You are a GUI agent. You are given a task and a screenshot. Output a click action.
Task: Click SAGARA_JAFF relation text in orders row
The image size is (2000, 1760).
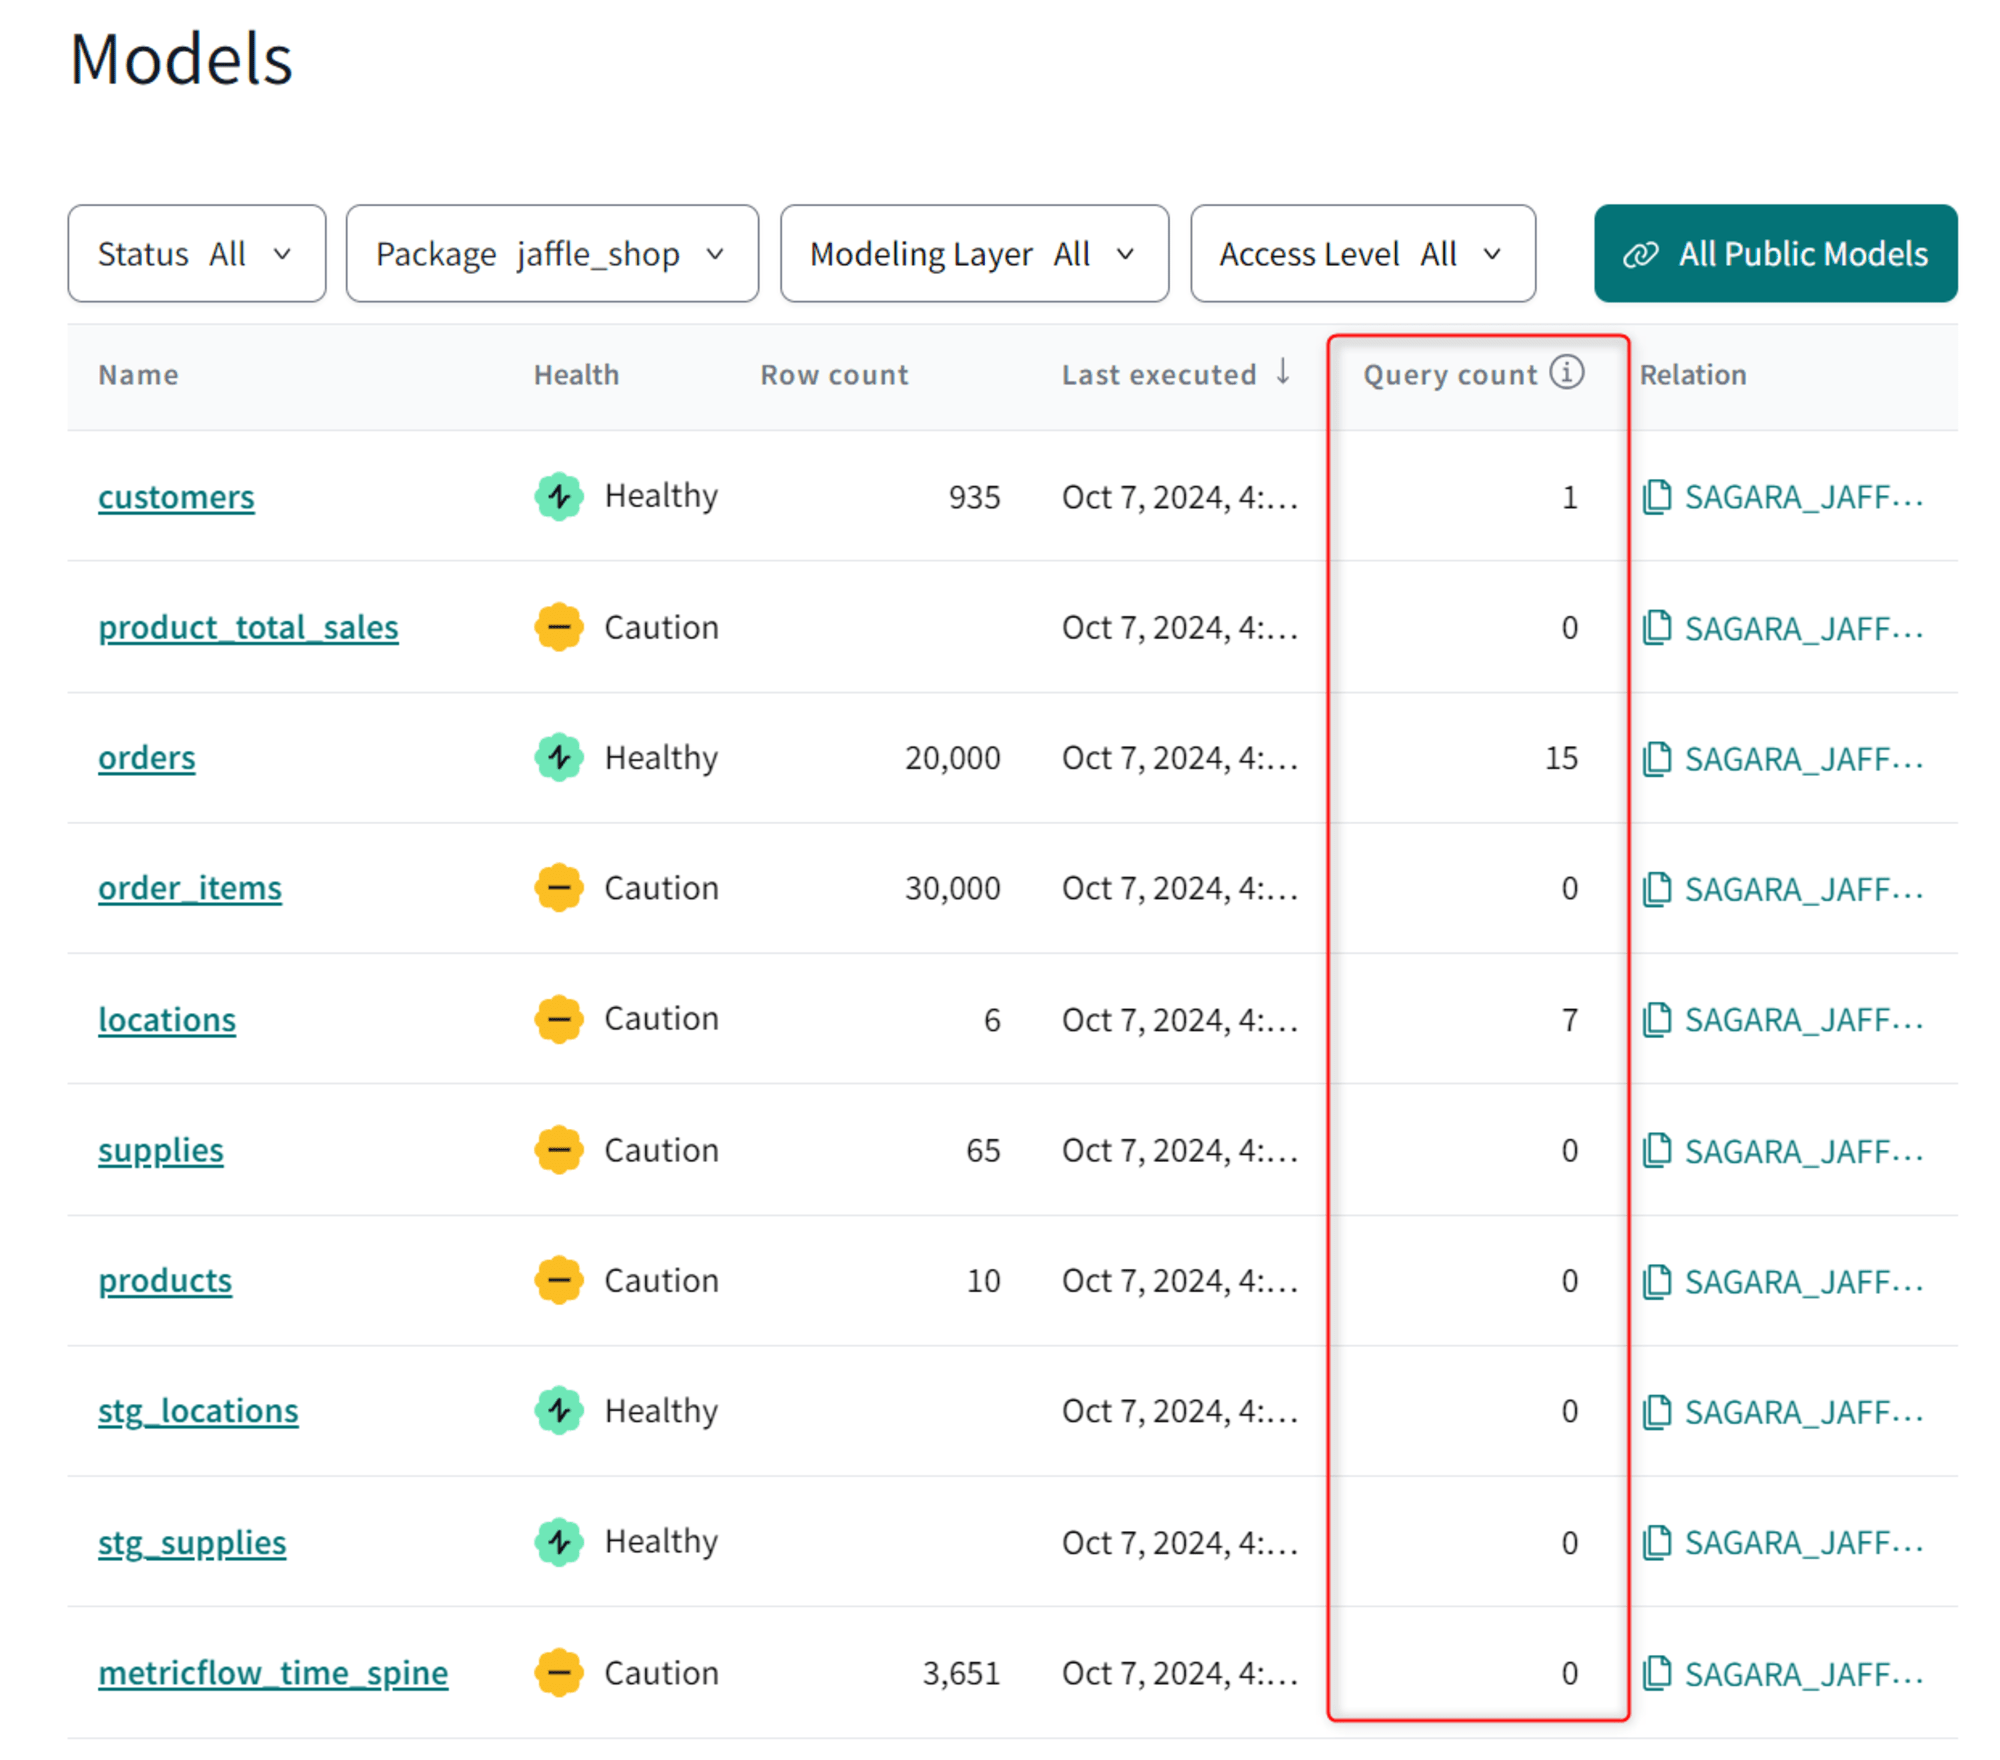pyautogui.click(x=1804, y=759)
